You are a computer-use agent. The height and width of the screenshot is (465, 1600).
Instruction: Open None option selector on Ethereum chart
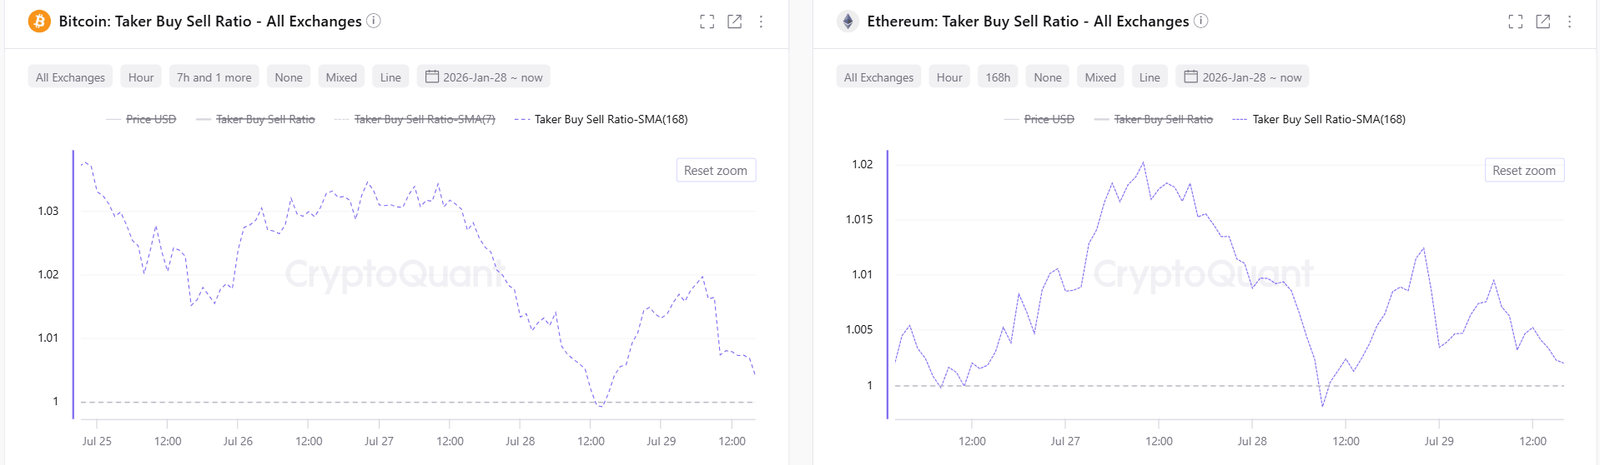(1047, 77)
